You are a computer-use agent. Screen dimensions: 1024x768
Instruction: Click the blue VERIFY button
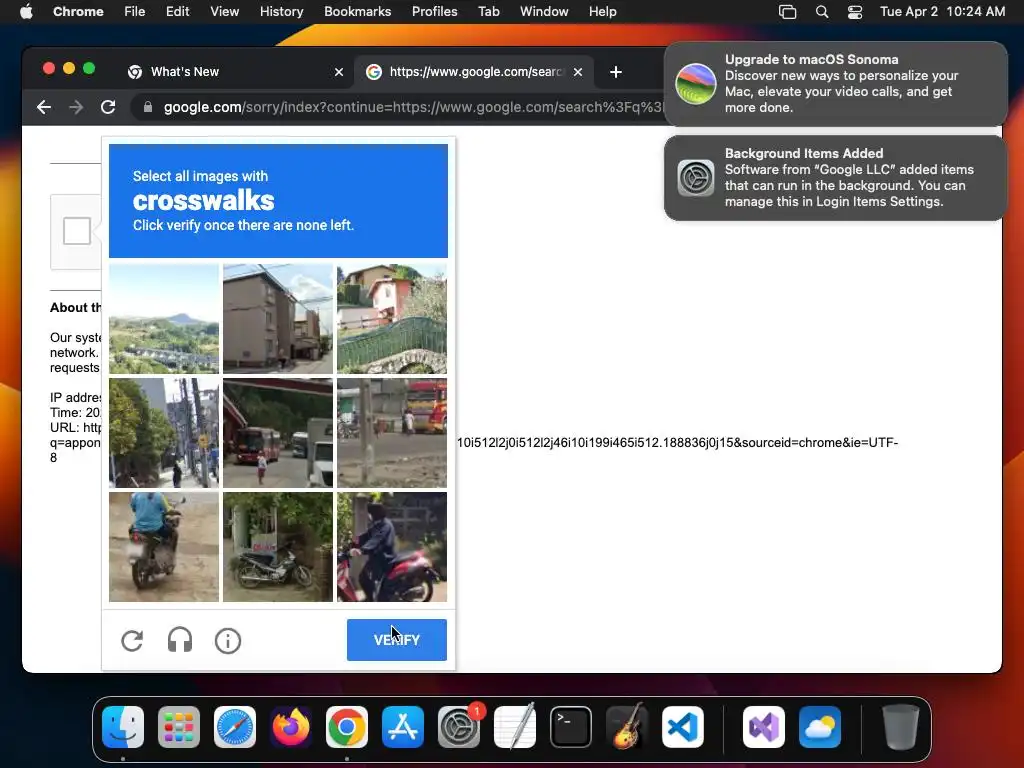pyautogui.click(x=396, y=640)
